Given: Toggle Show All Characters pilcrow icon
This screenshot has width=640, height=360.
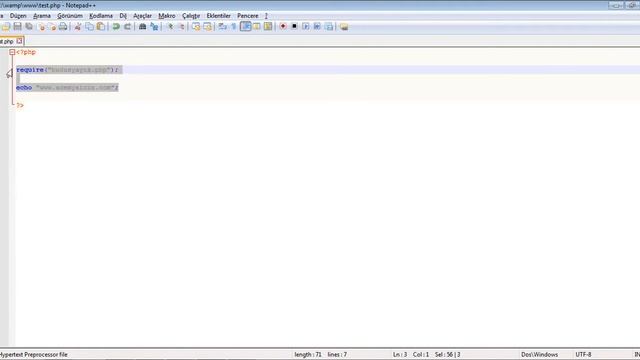Looking at the screenshot, I should point(234,27).
